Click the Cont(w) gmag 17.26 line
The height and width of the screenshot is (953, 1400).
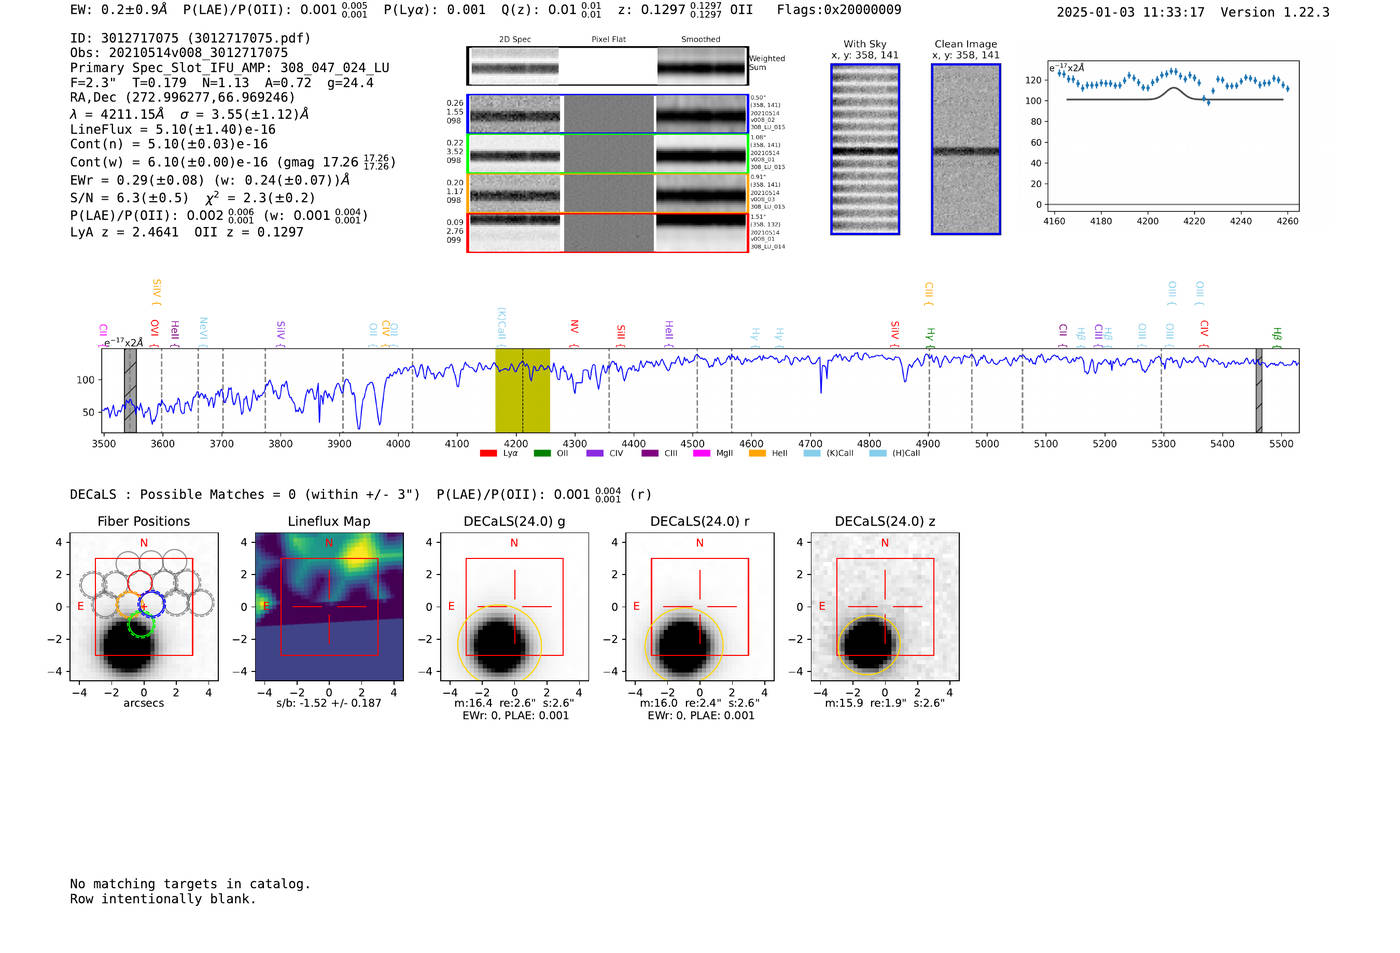point(233,162)
